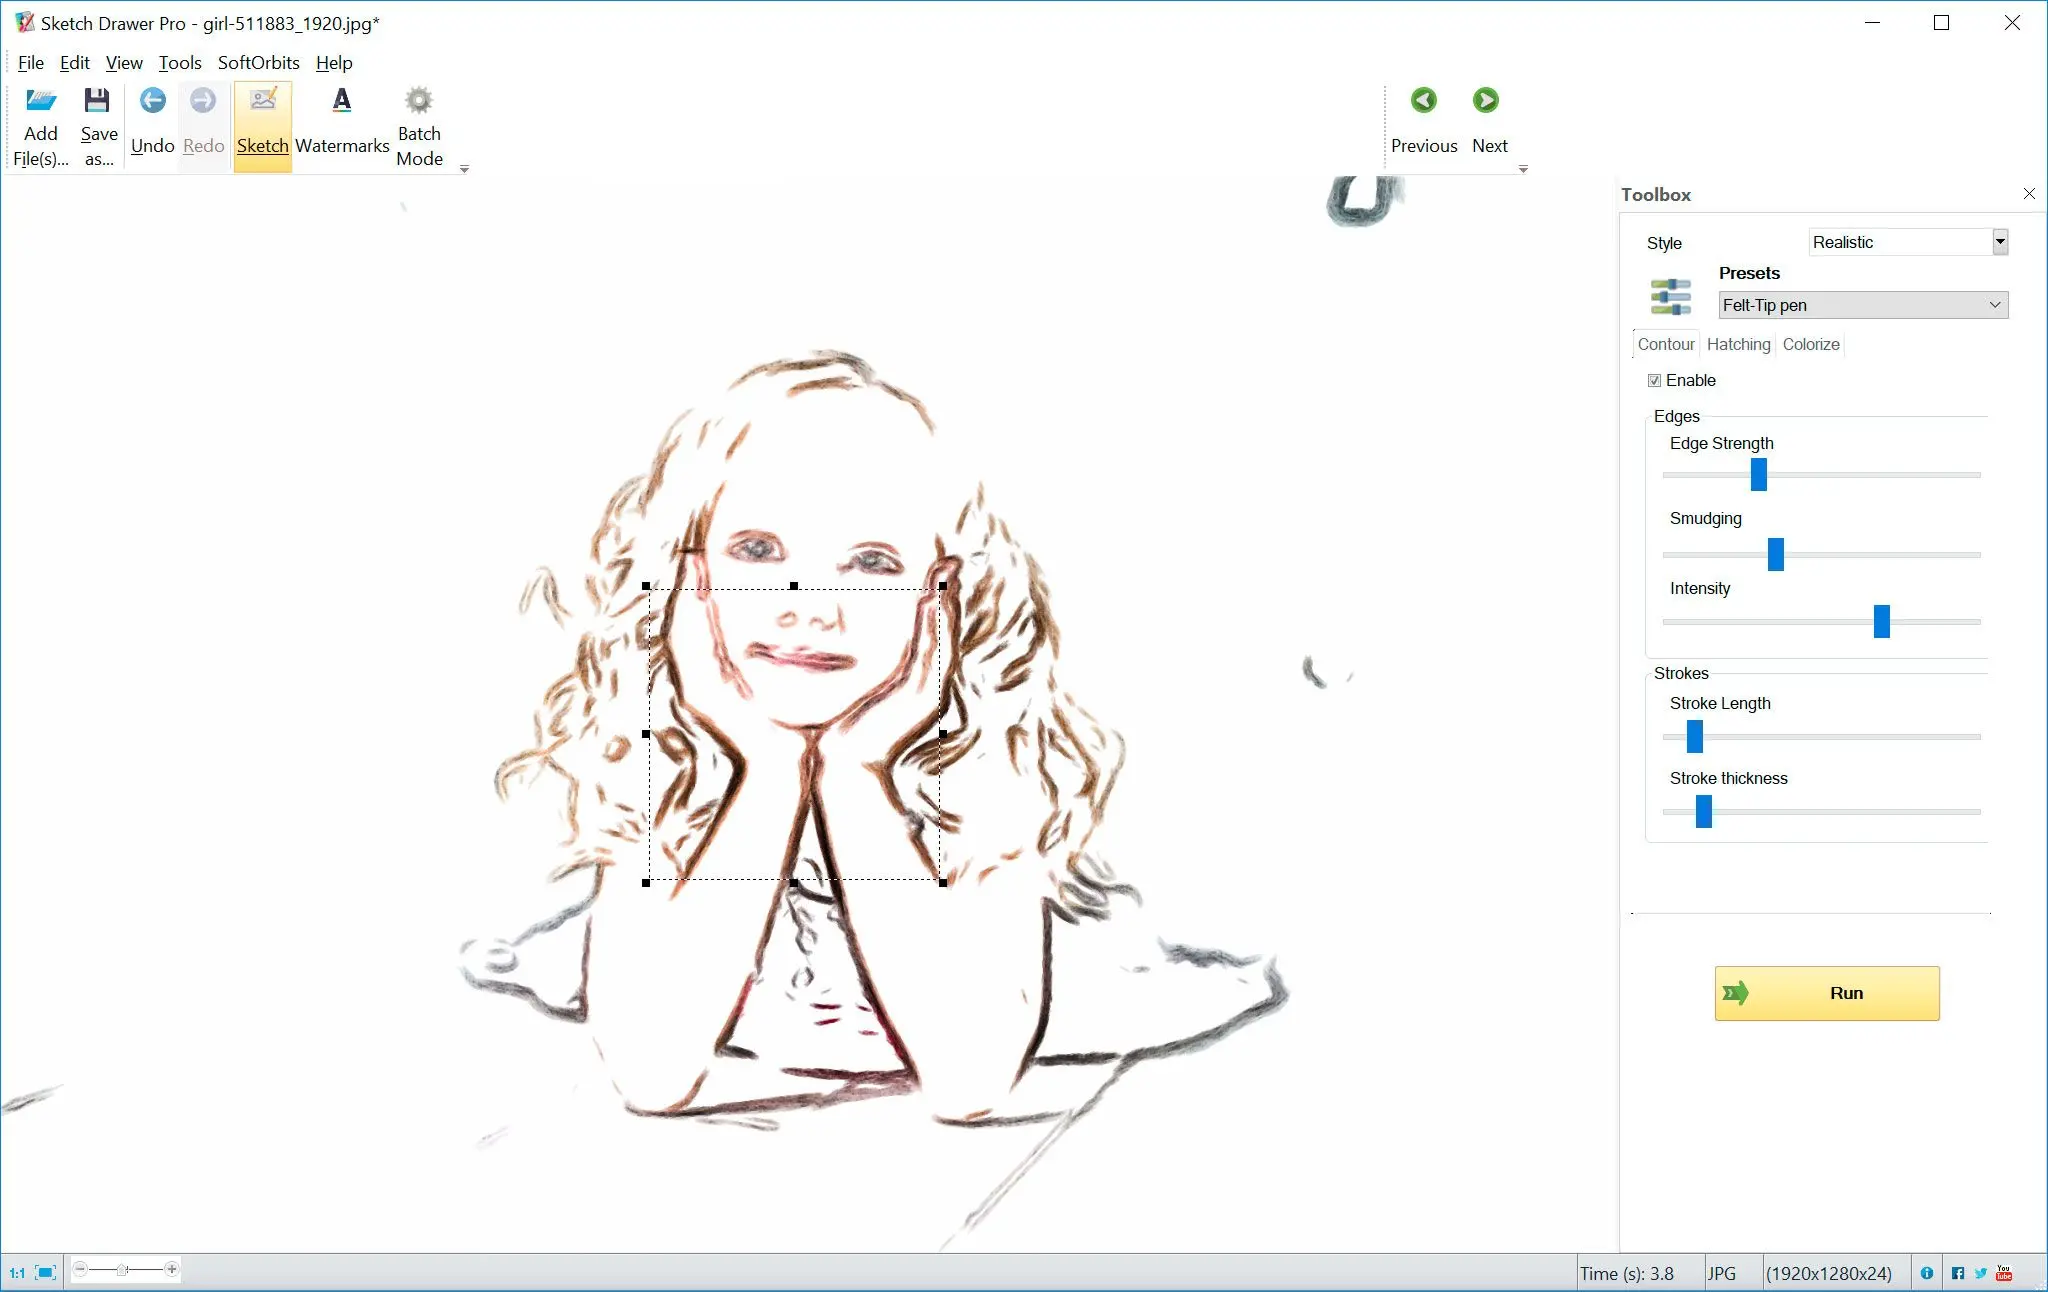
Task: Switch to the Hatching tab
Action: point(1737,344)
